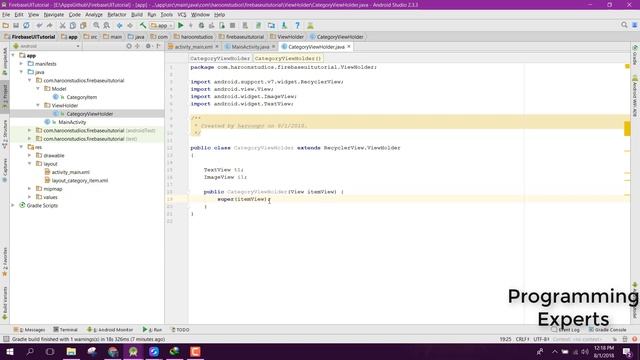Select layout_category_item.xml in project tree

click(80, 180)
